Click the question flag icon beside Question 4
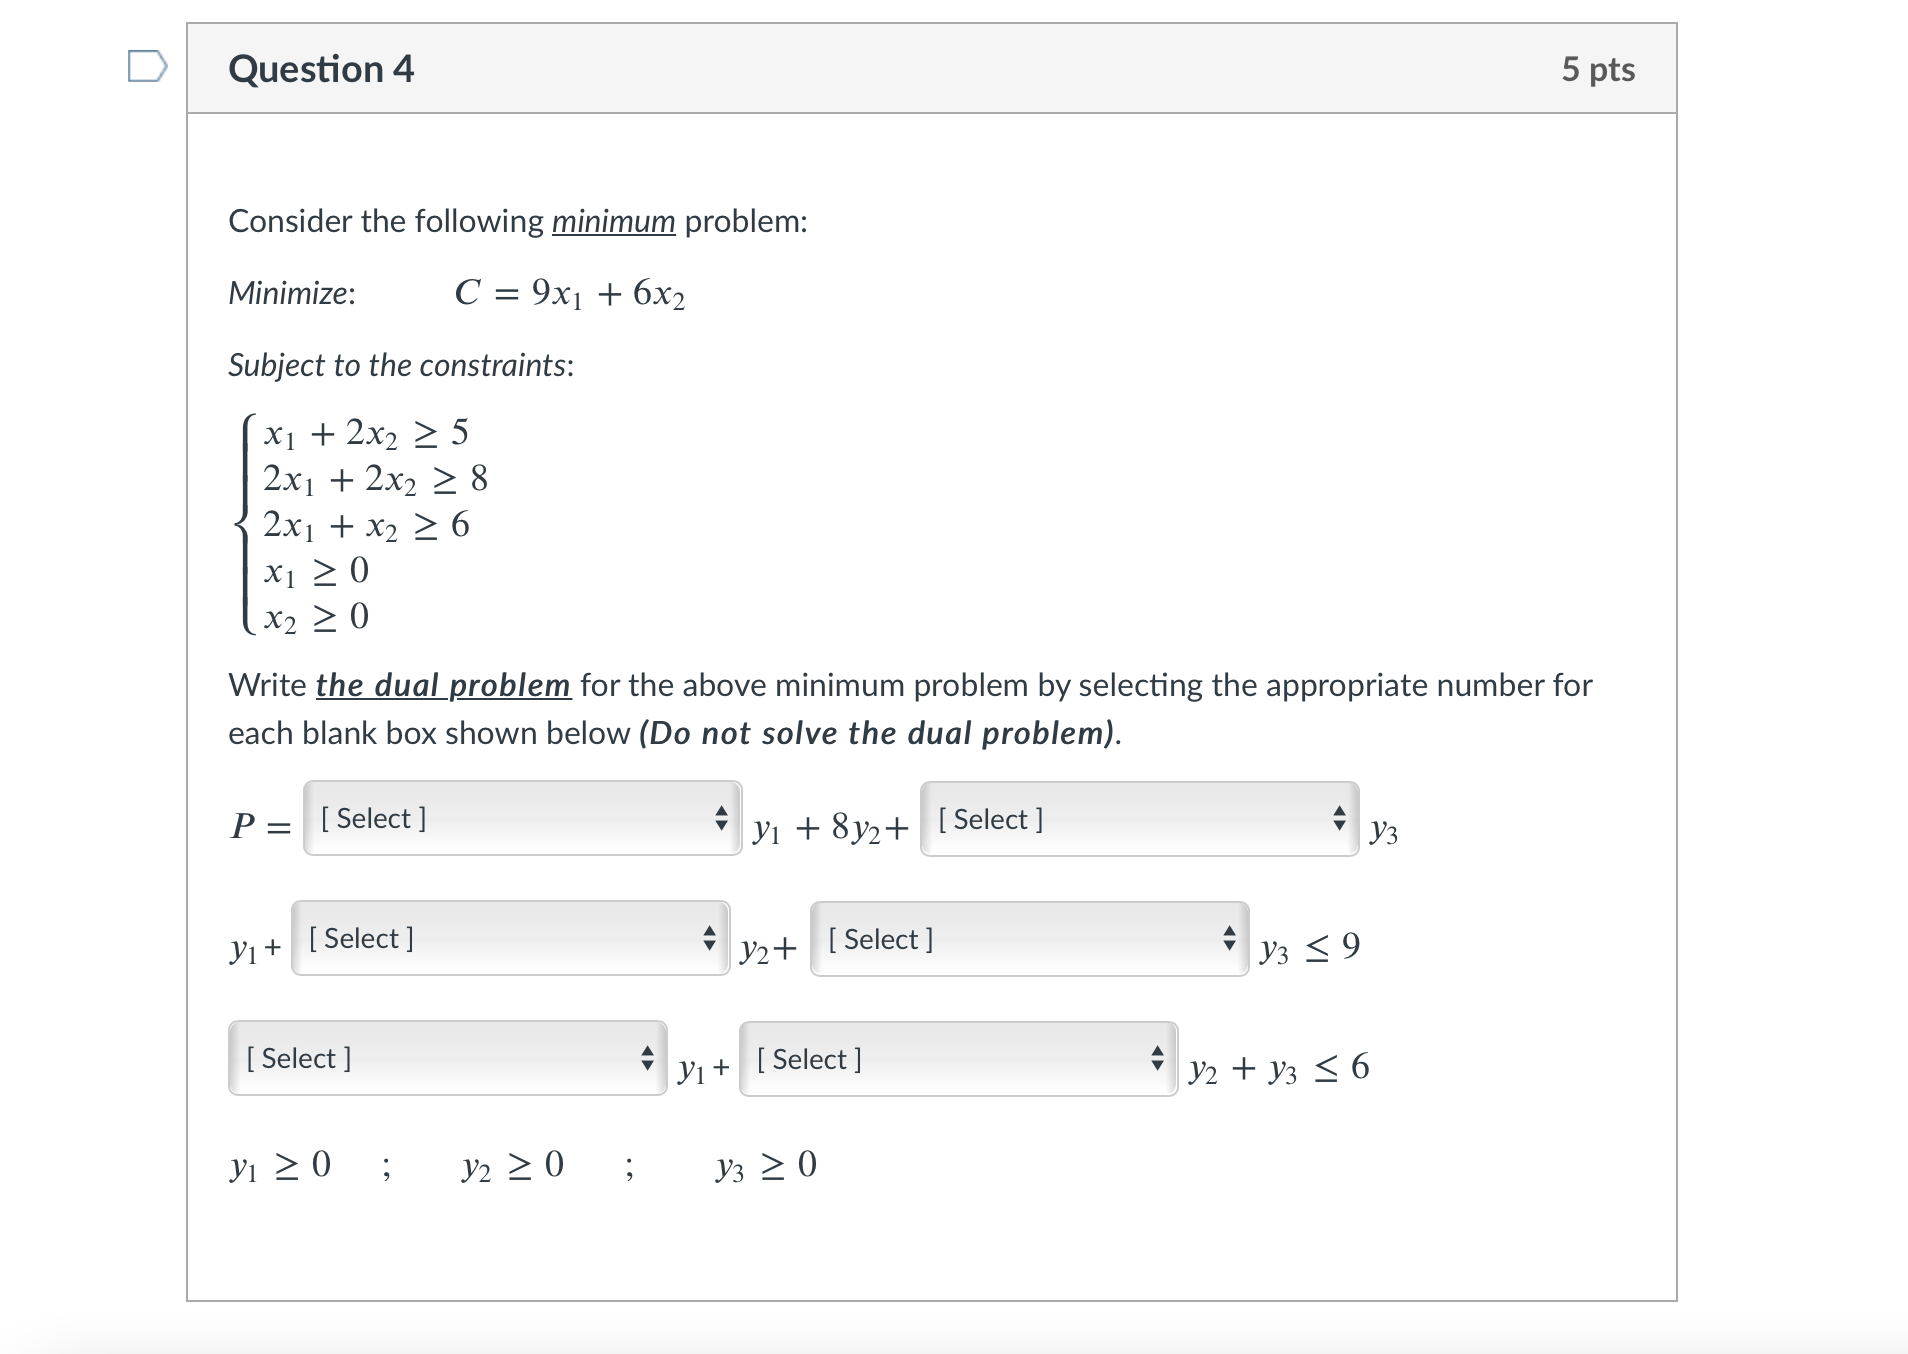 (x=148, y=66)
